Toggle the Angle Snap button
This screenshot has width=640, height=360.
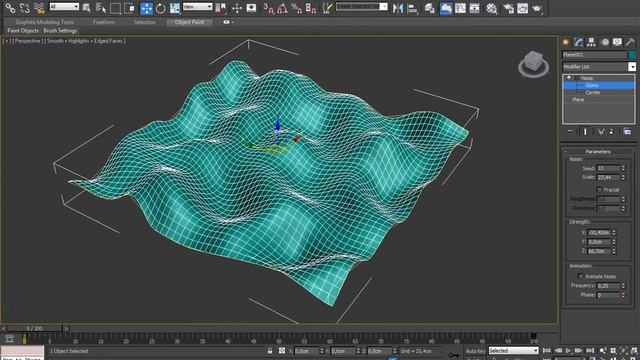click(282, 8)
